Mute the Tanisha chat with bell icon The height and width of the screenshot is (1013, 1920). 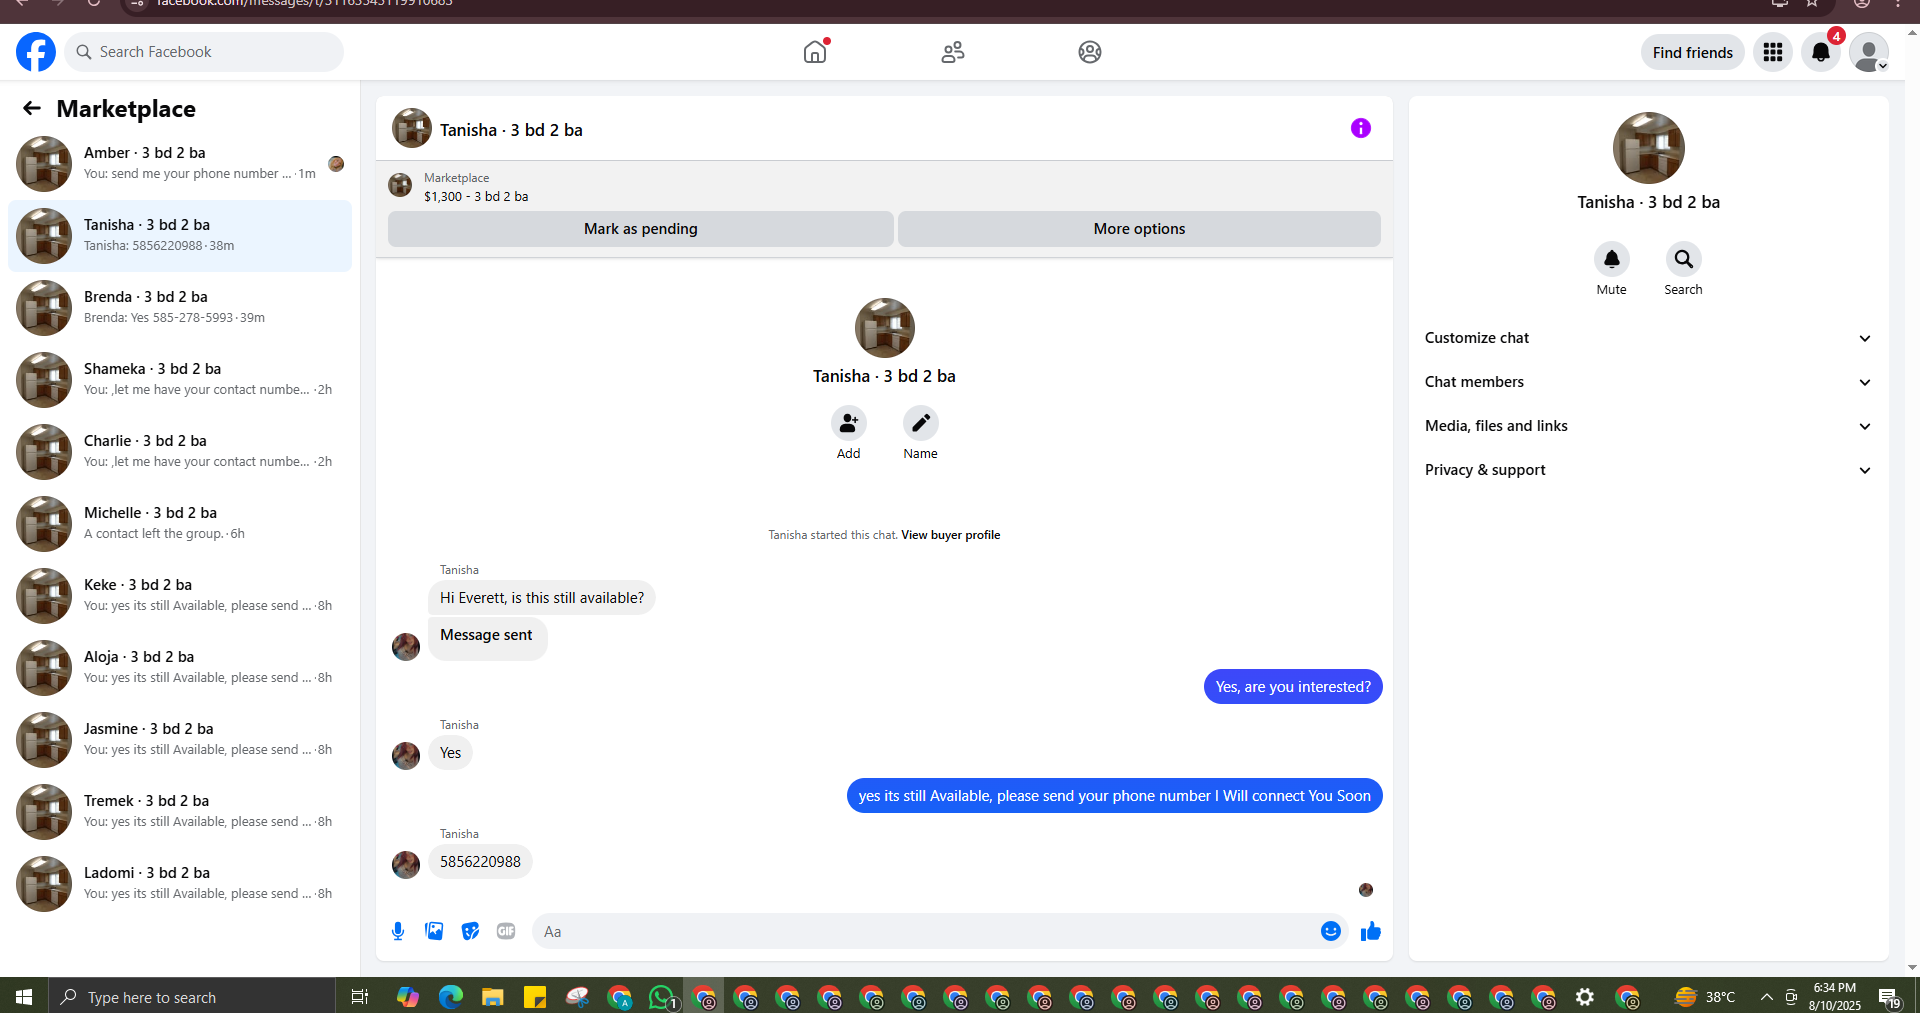(x=1611, y=259)
